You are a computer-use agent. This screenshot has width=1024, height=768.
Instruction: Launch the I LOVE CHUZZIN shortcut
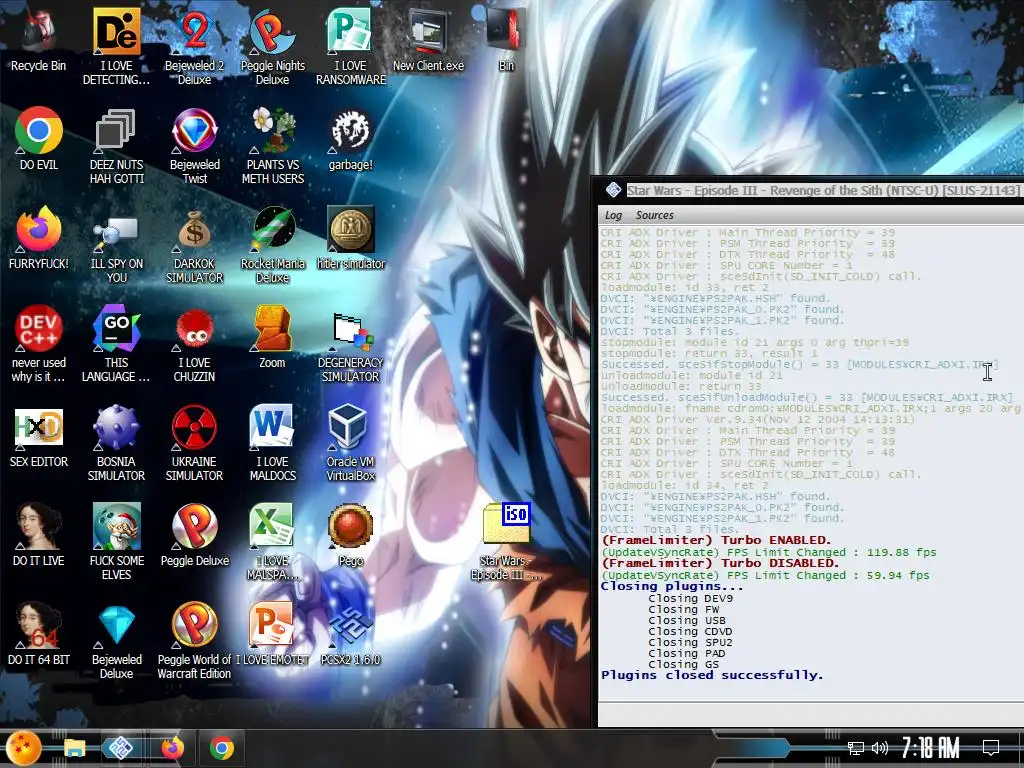[x=195, y=343]
